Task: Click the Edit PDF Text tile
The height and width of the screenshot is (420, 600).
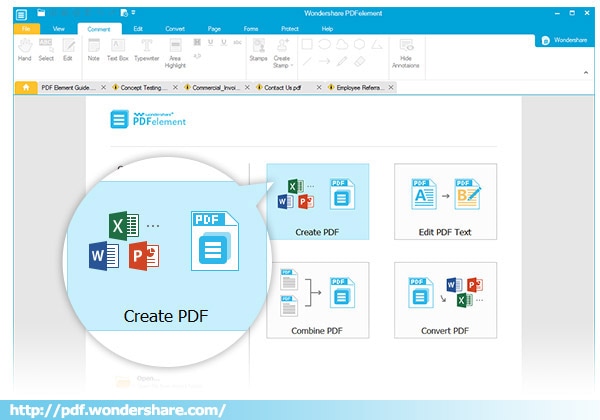Action: (x=445, y=201)
